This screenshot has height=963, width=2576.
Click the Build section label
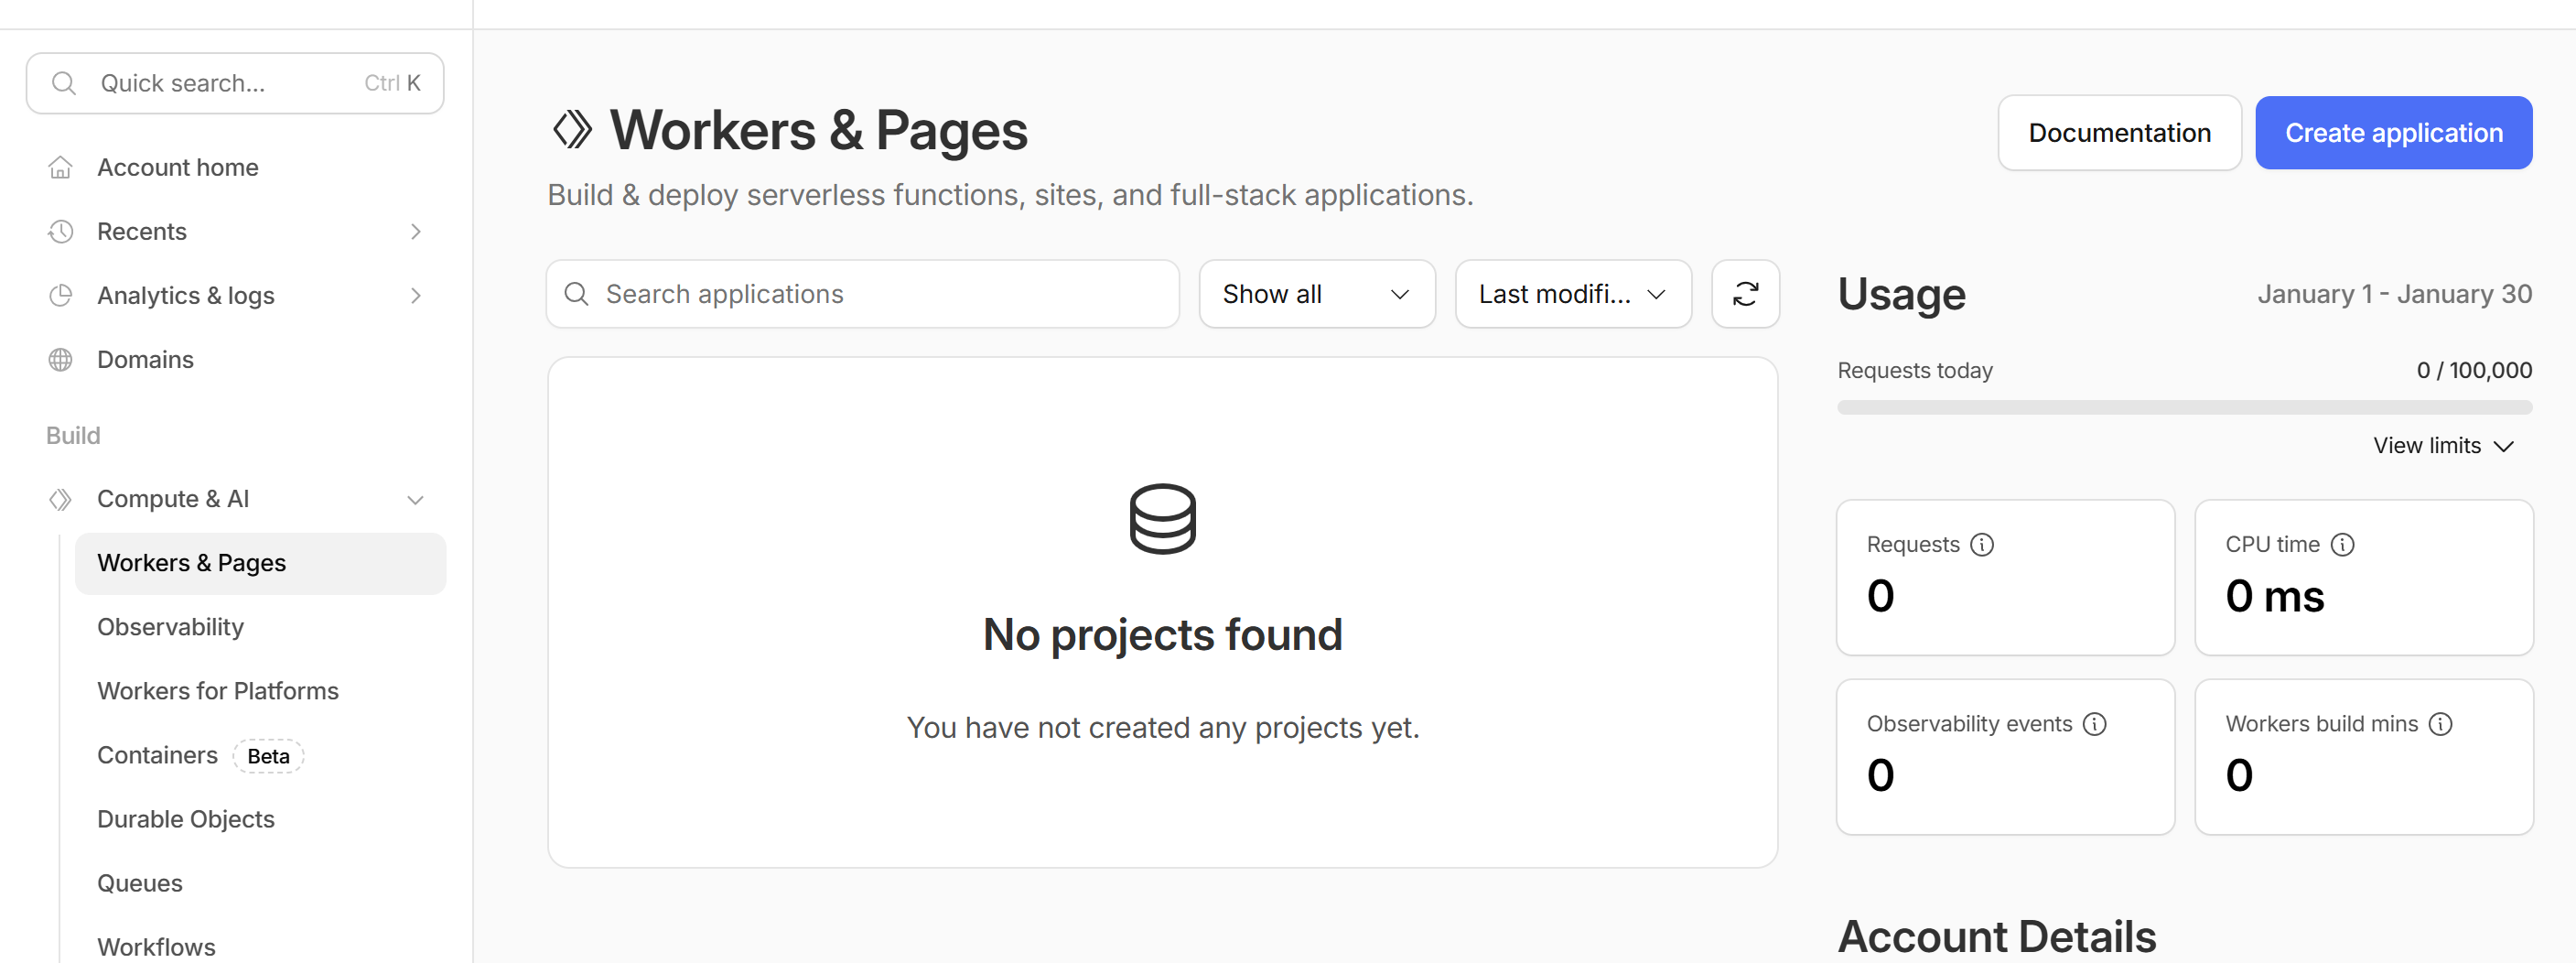tap(73, 435)
